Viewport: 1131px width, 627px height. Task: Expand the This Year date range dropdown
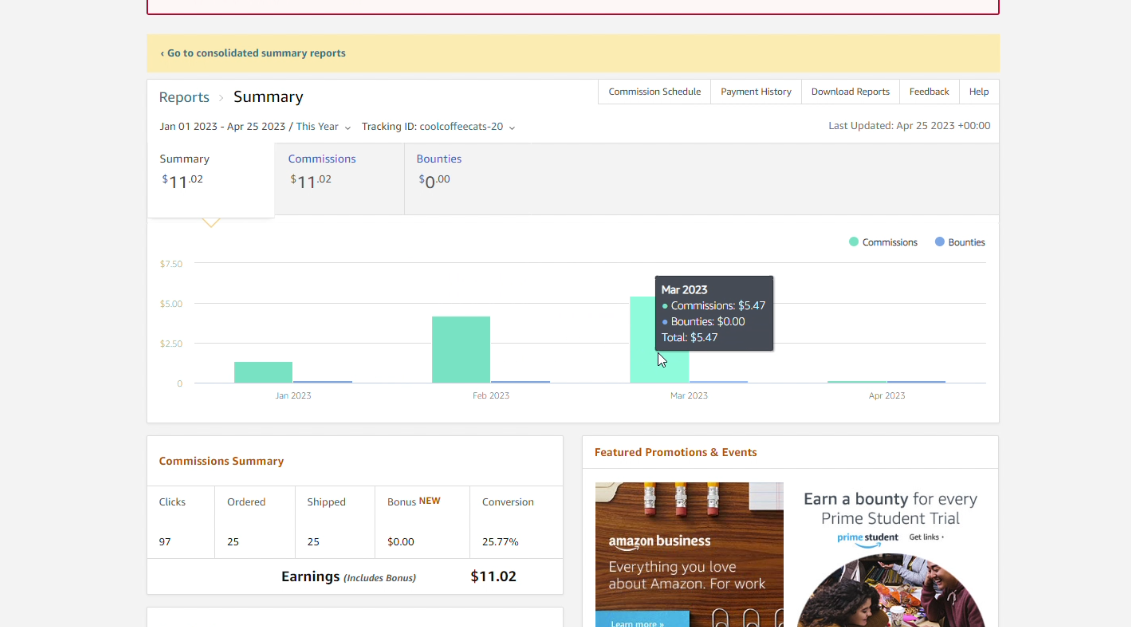click(323, 126)
